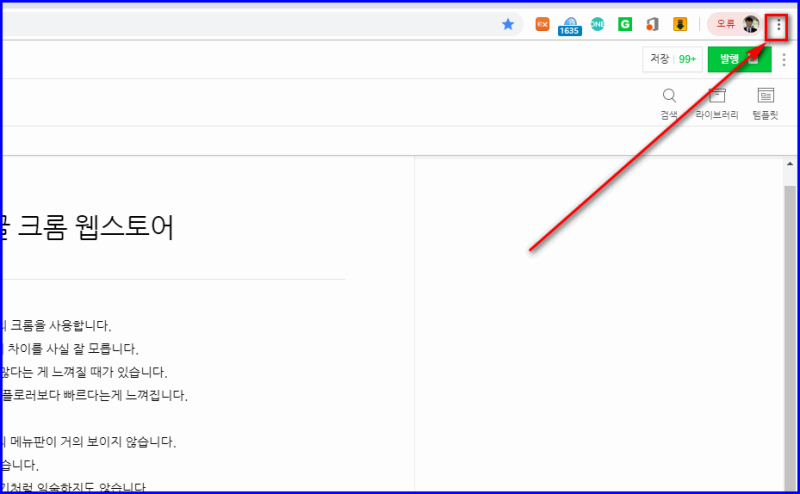Open the 라이브러리 library panel
Viewport: 800px width, 494px height.
717,104
